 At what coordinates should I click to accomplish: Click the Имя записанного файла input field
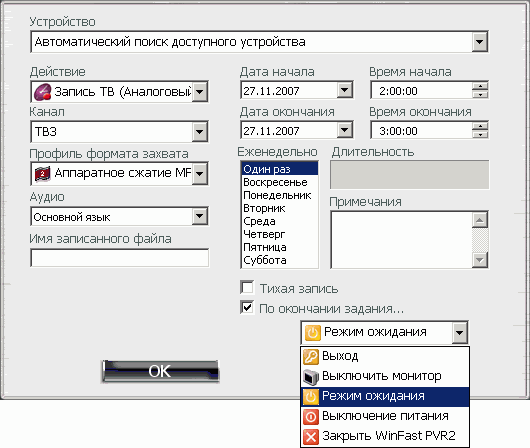tap(119, 258)
